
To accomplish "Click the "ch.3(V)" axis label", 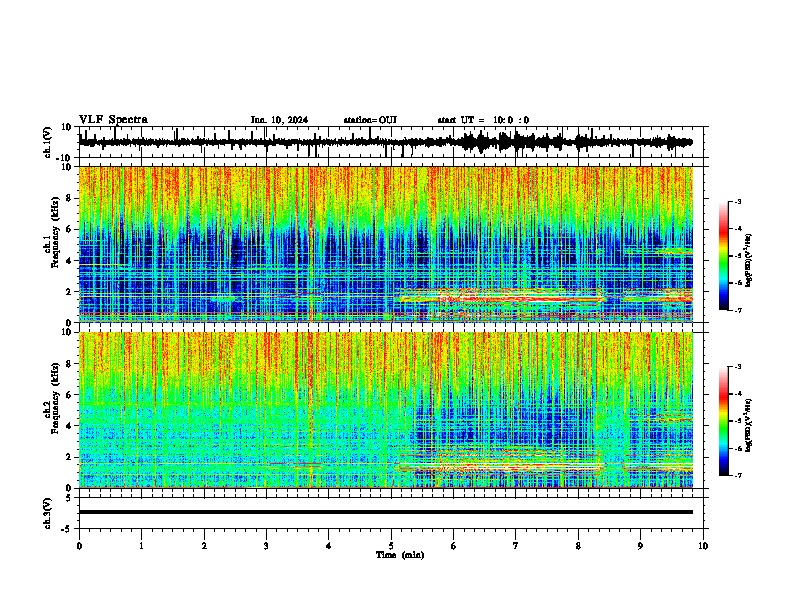I will [47, 514].
